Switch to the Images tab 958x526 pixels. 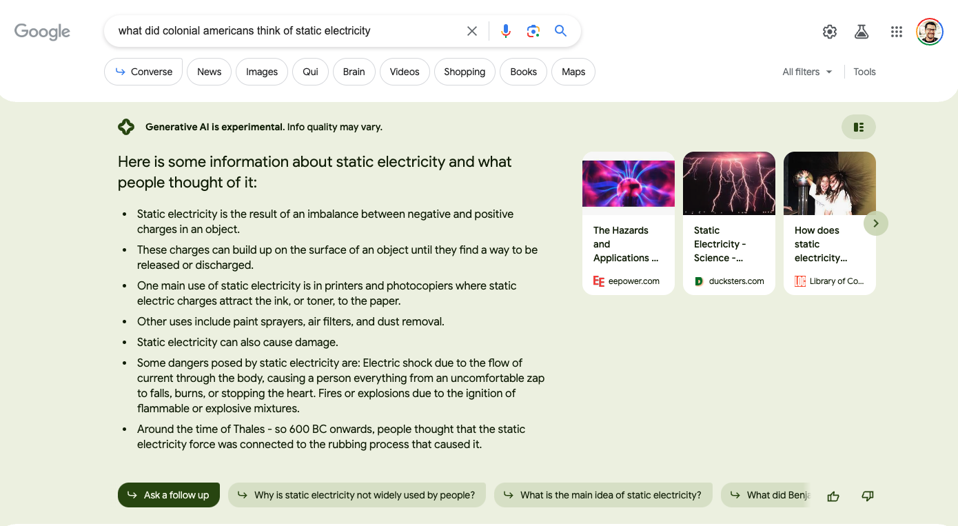[262, 72]
